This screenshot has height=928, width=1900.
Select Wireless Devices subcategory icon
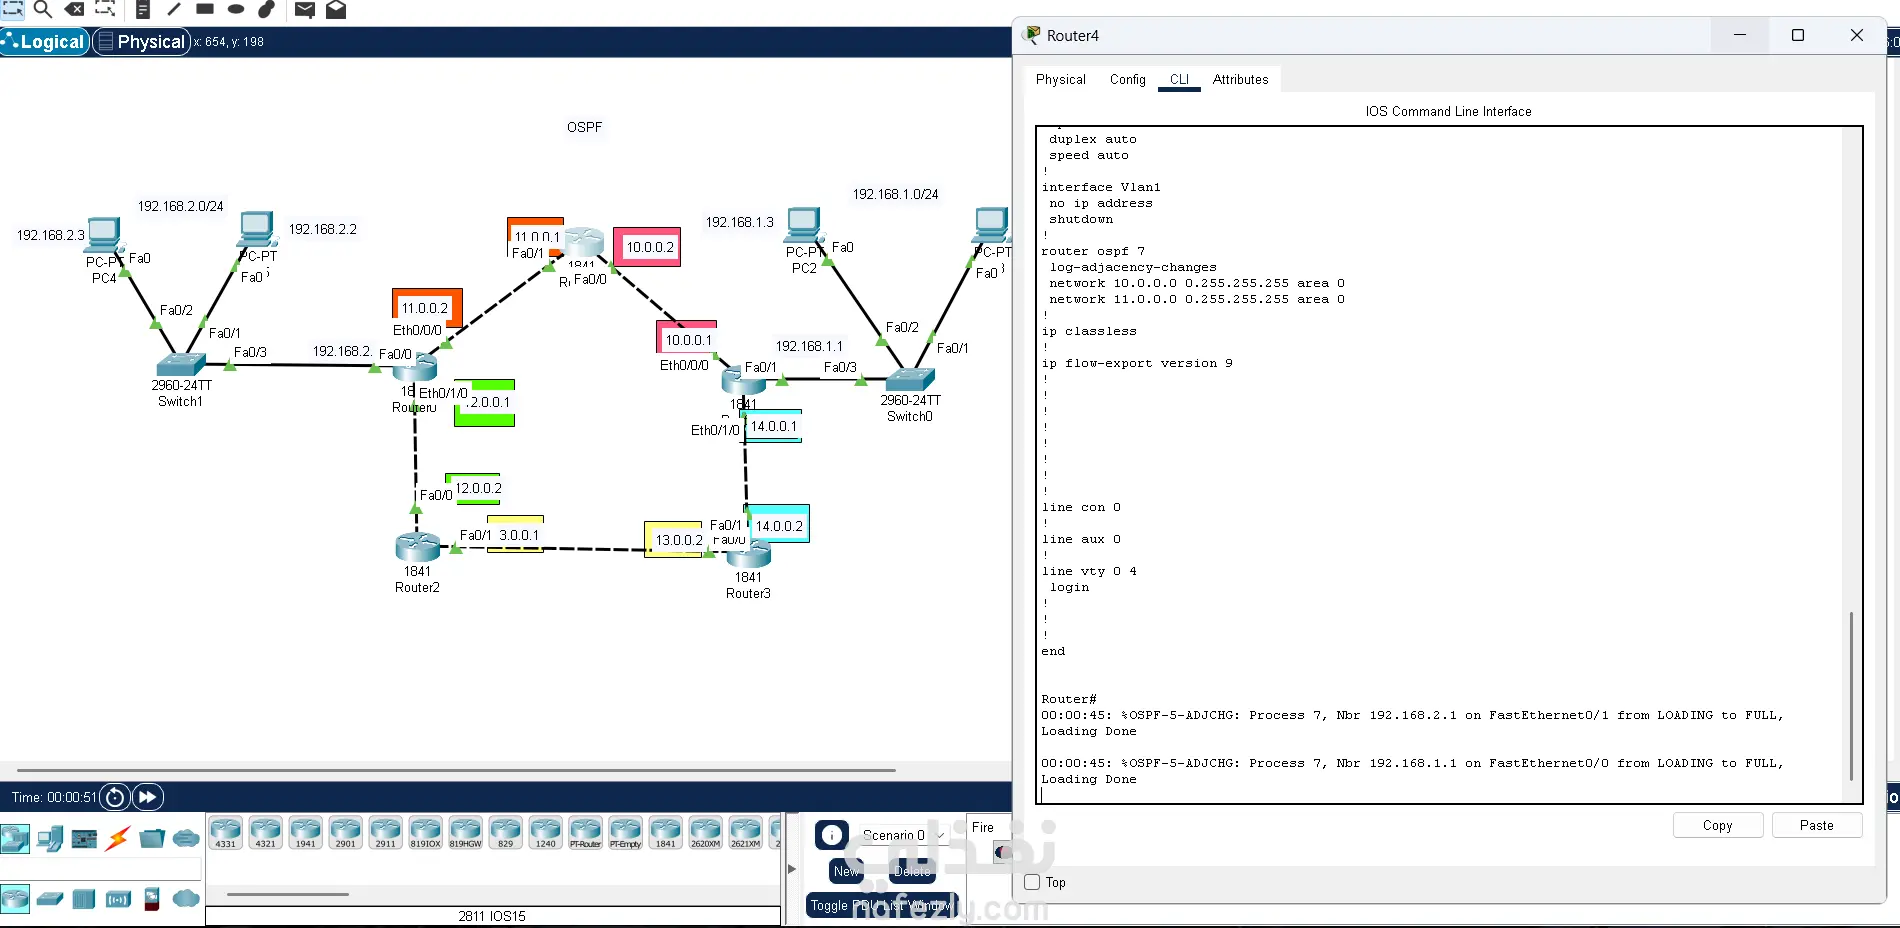118,898
